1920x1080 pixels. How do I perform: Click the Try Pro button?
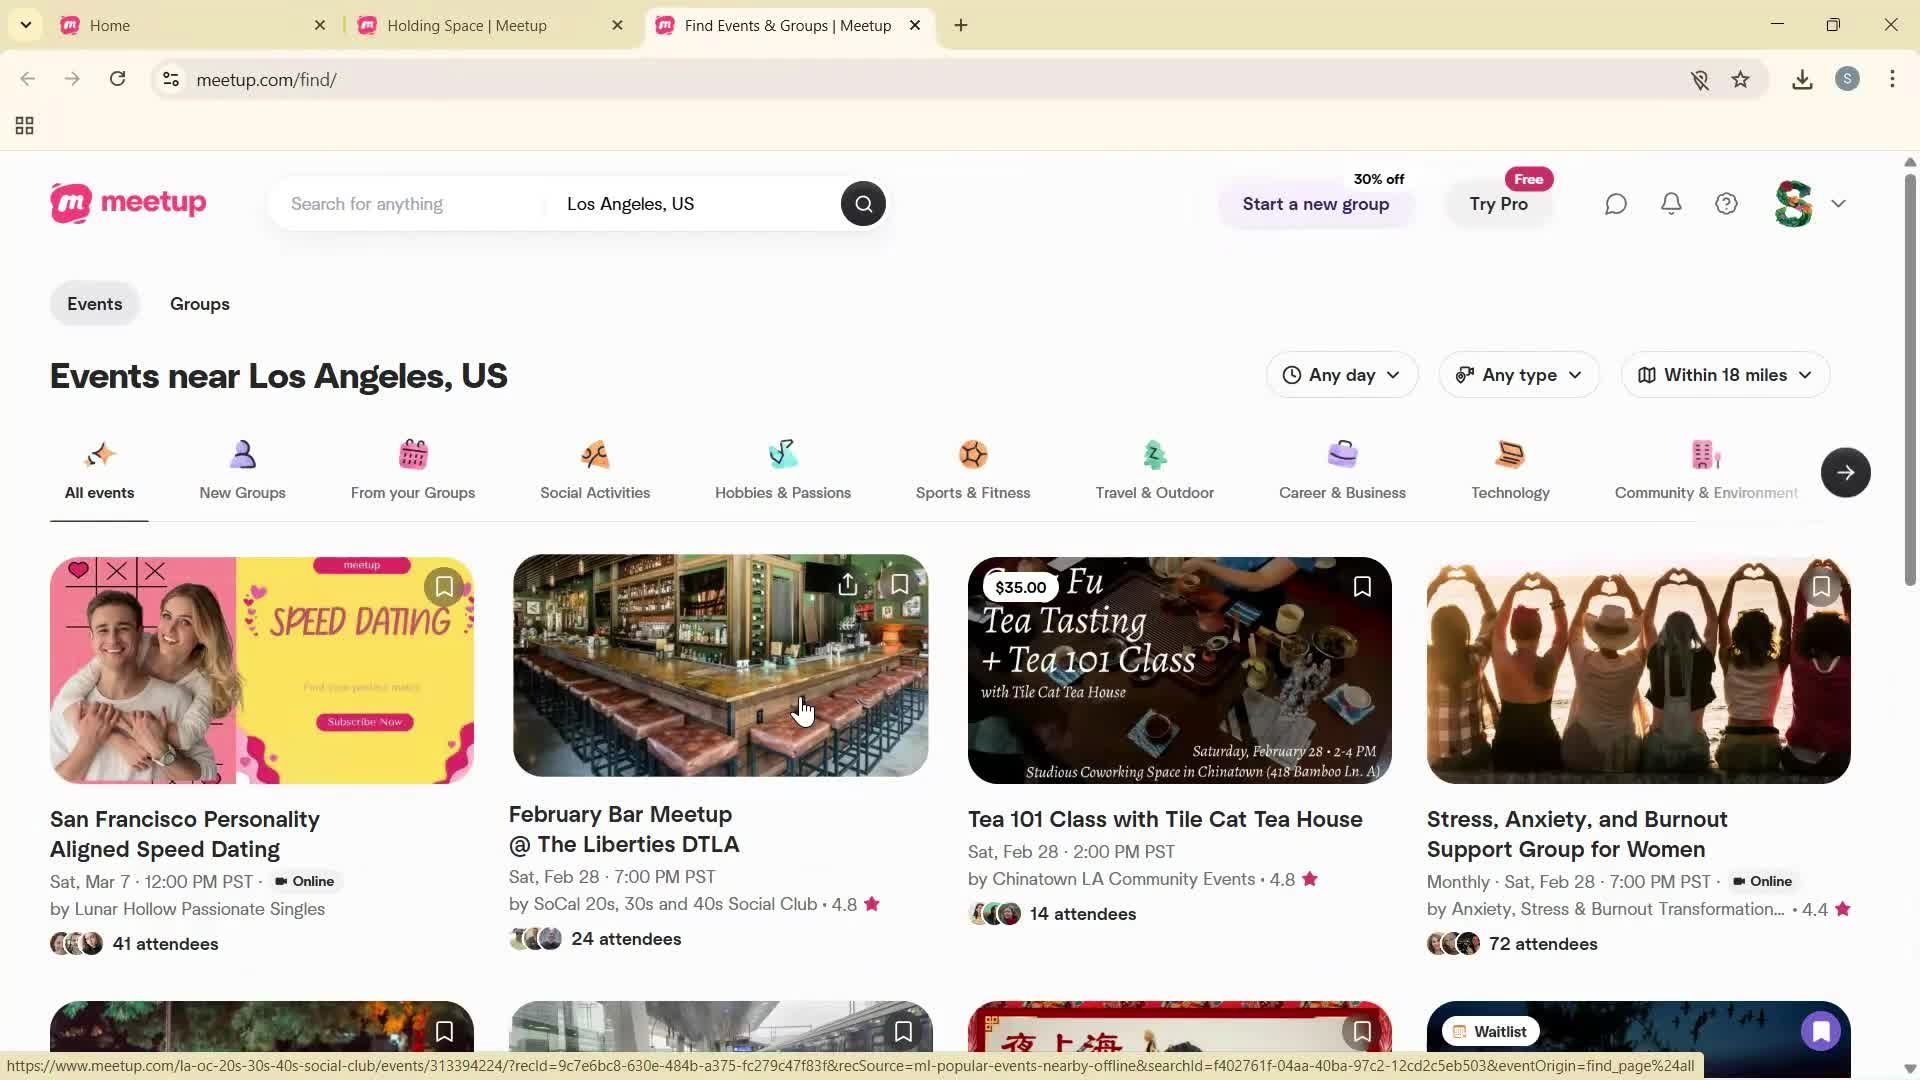pyautogui.click(x=1497, y=204)
